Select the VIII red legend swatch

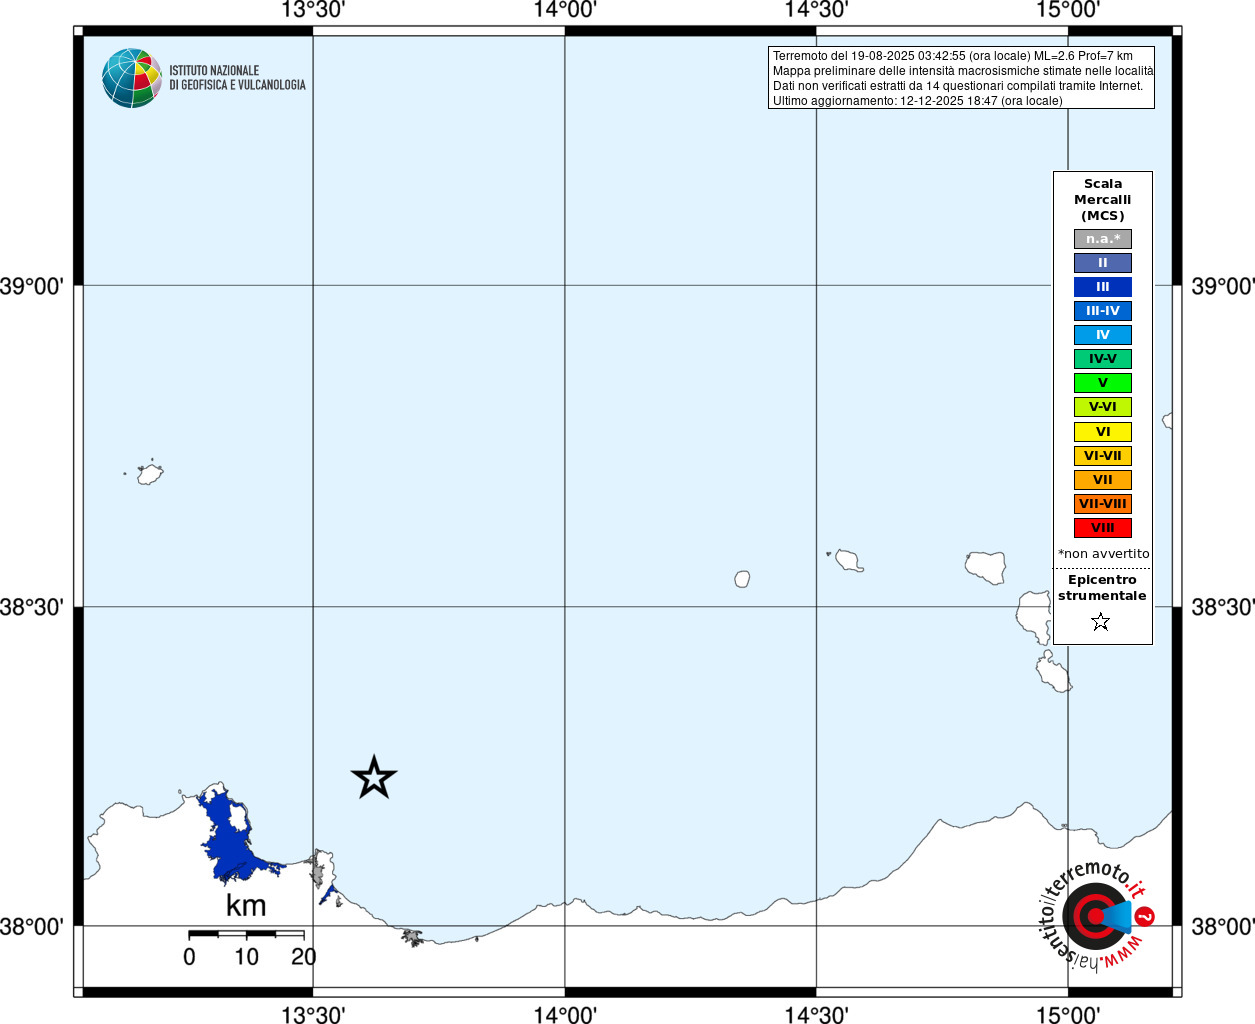(x=1103, y=528)
